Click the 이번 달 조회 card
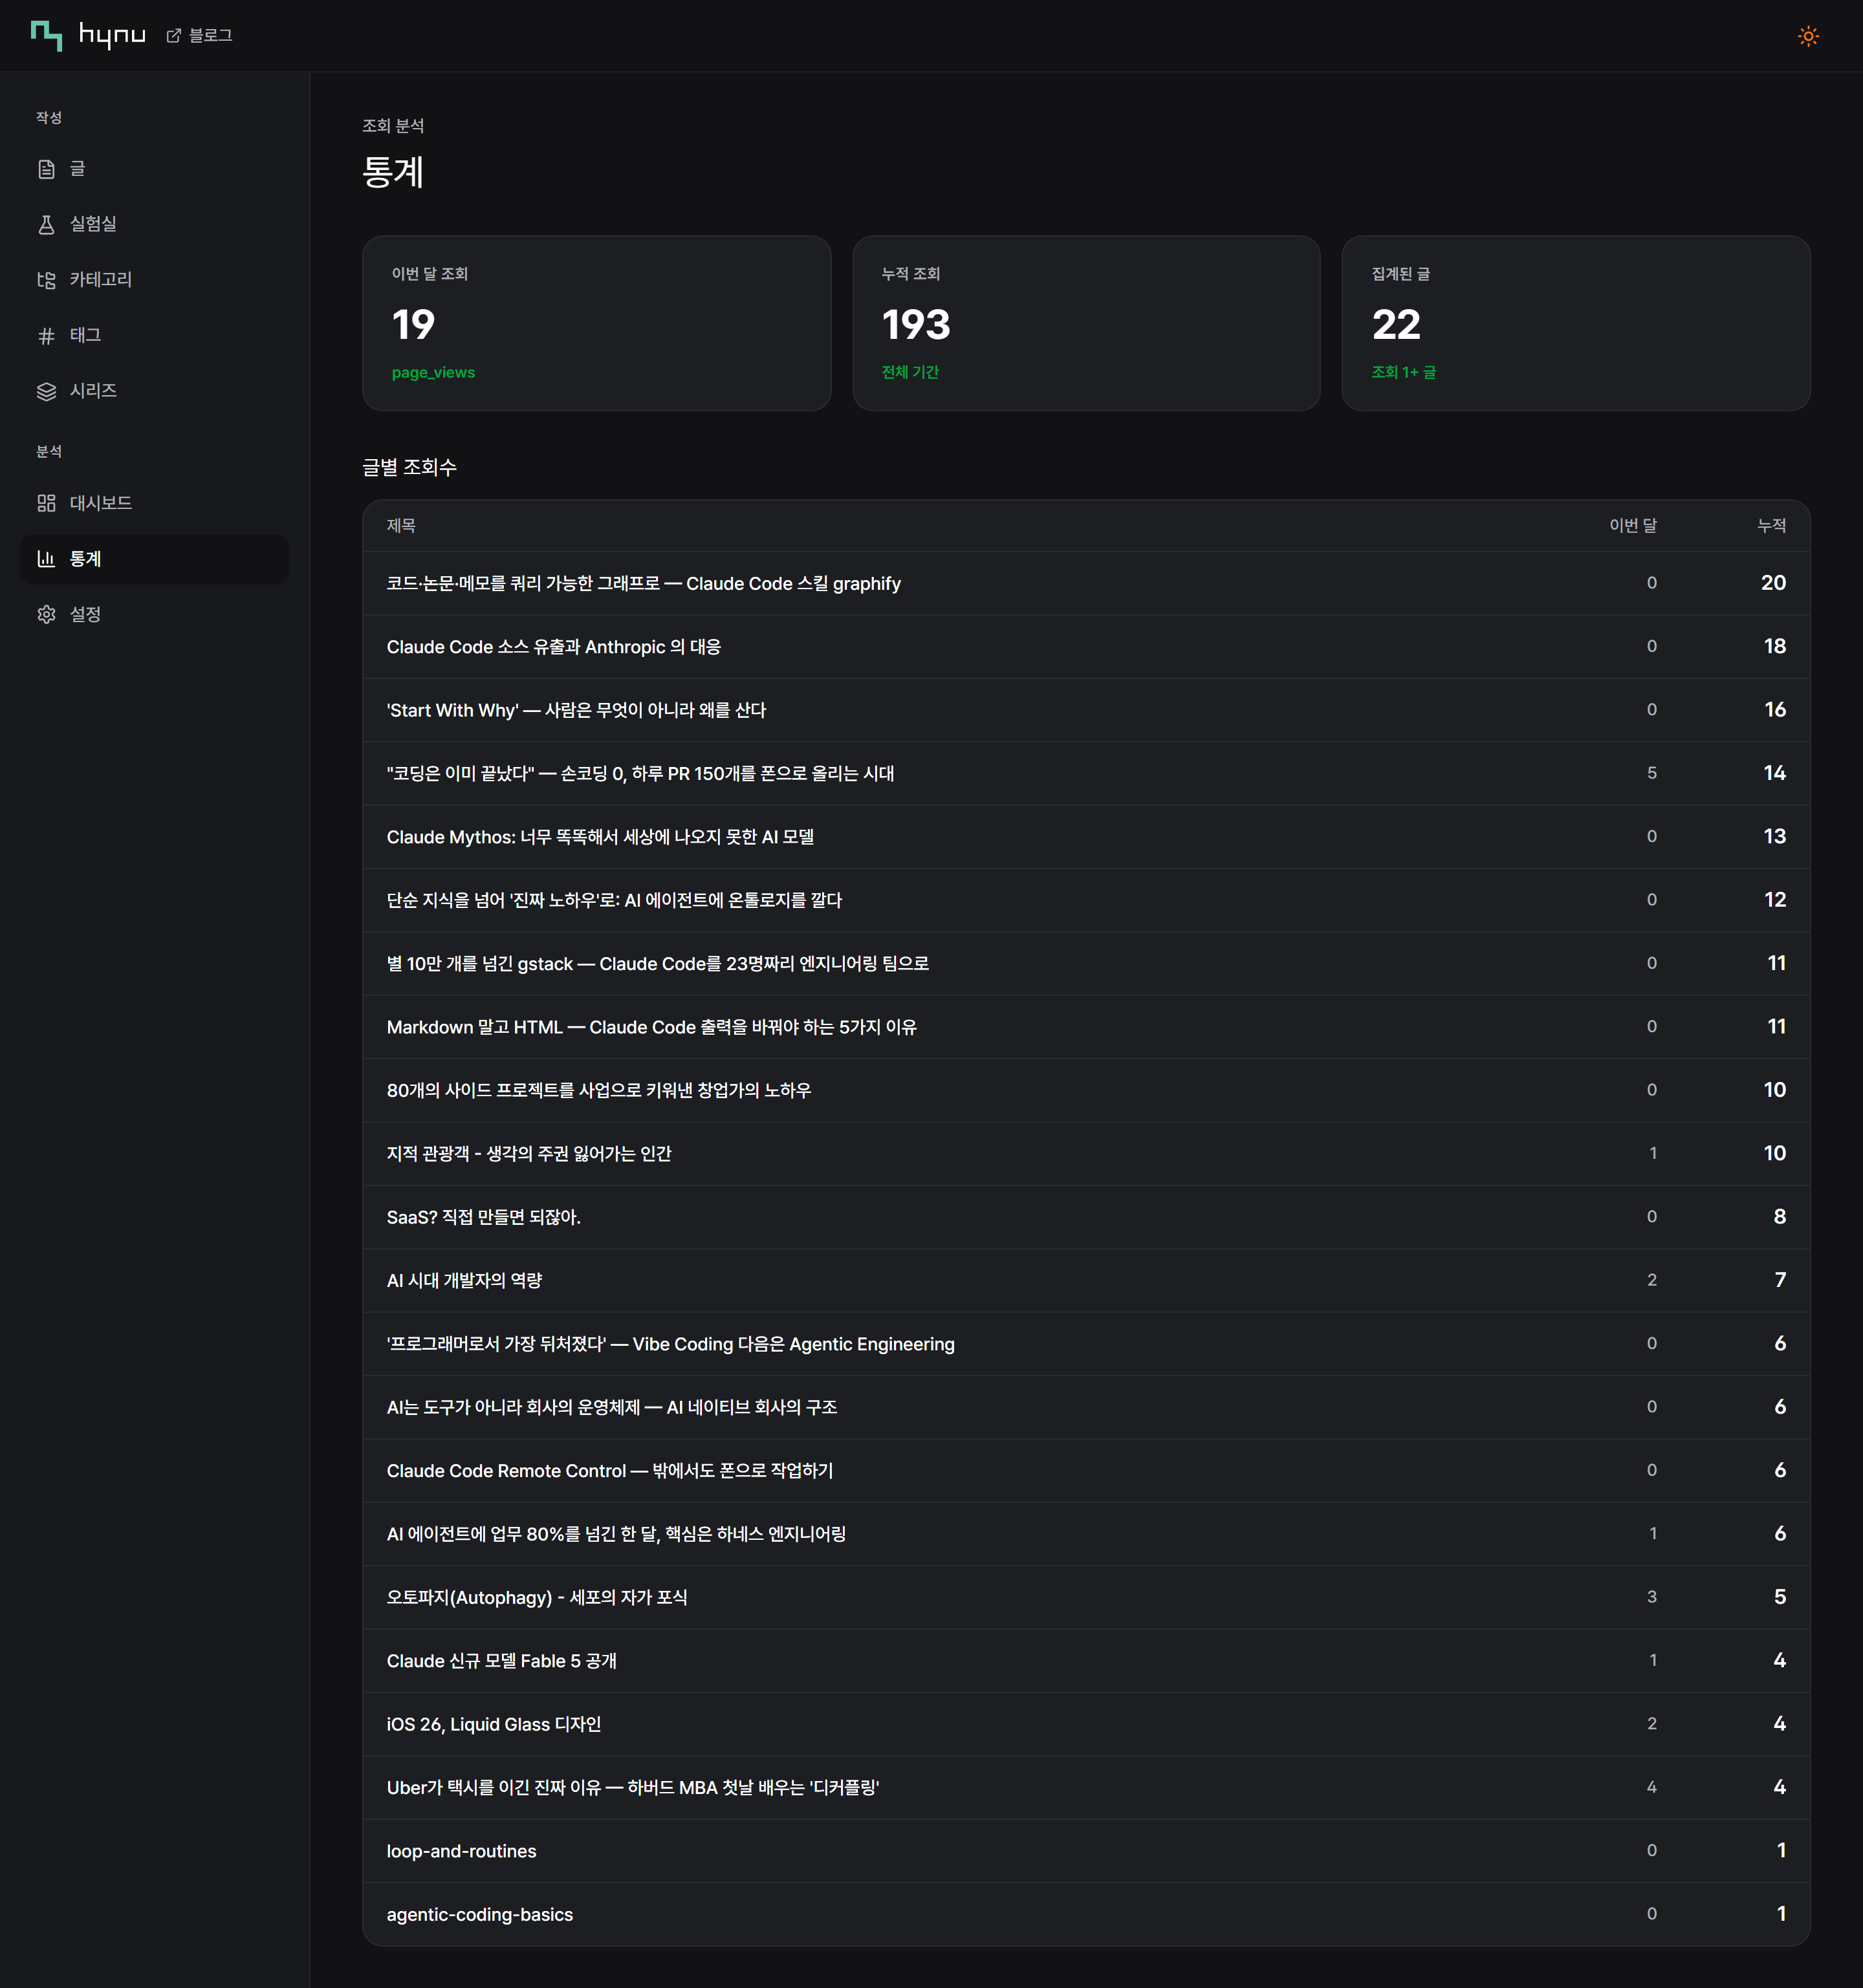1863x1988 pixels. 596,323
